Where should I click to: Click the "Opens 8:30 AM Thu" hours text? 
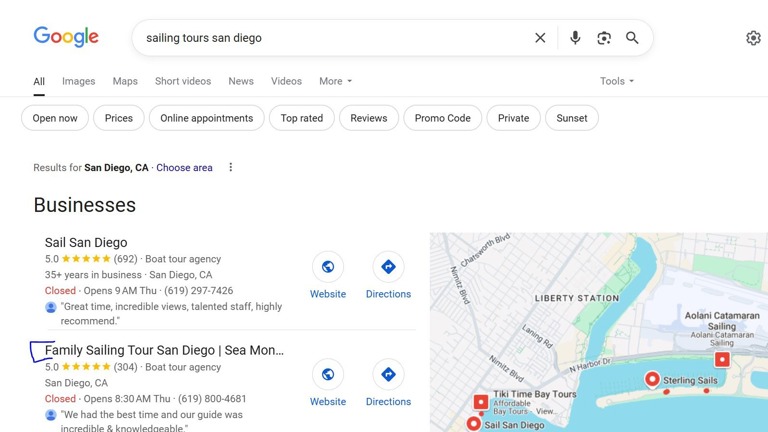coord(127,399)
